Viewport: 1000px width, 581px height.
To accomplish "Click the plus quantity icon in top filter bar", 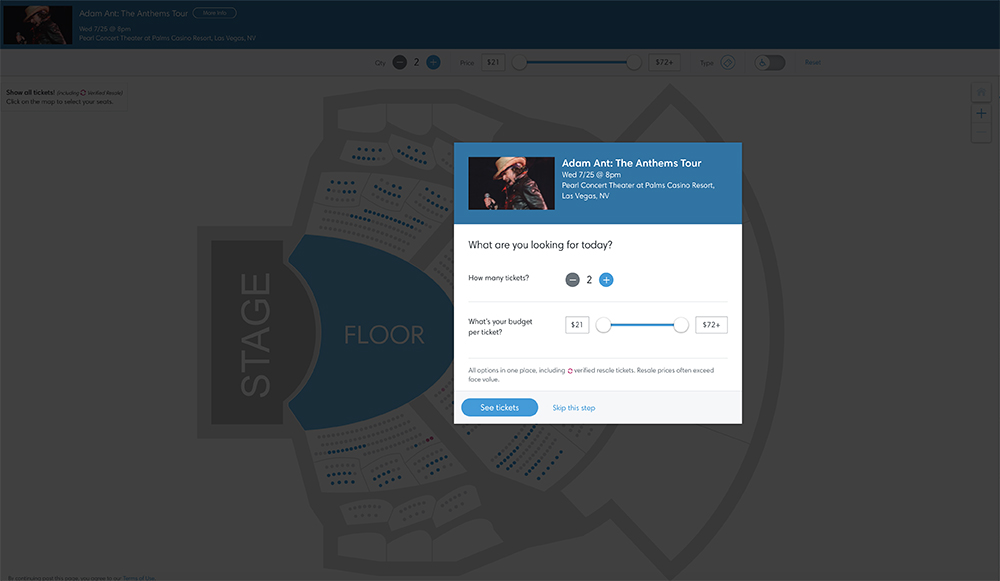I will 433,62.
